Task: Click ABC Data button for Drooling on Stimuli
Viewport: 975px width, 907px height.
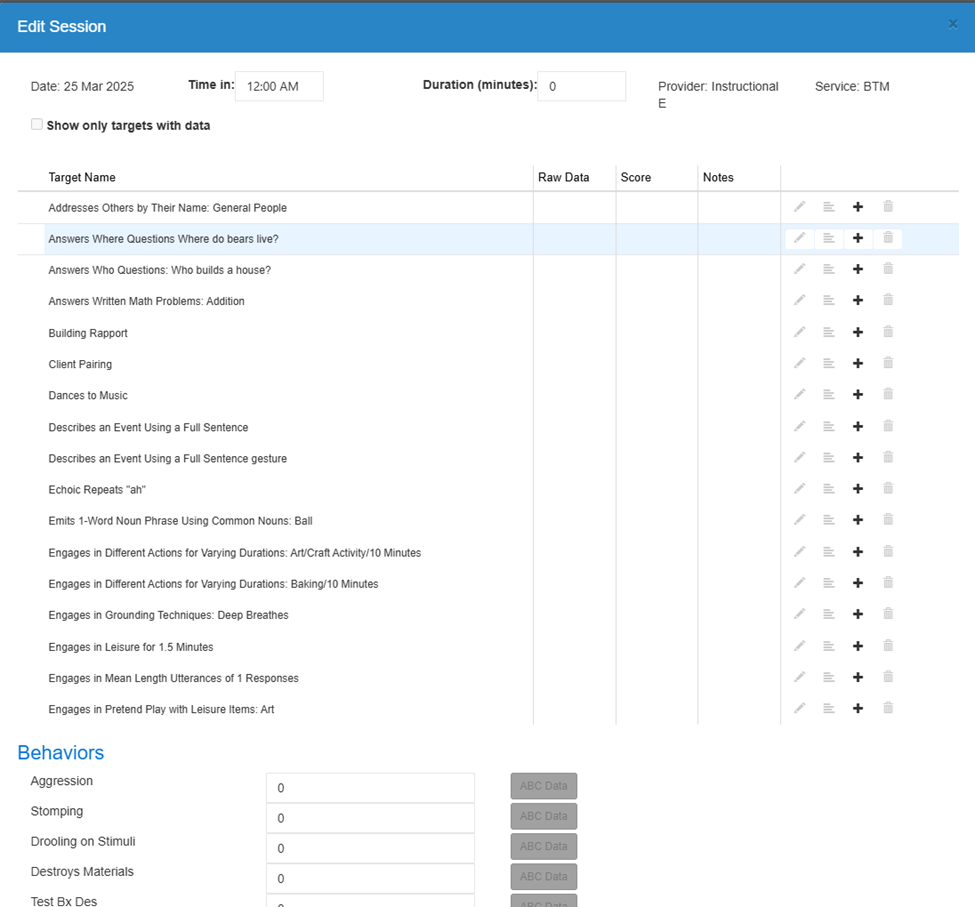Action: (544, 847)
